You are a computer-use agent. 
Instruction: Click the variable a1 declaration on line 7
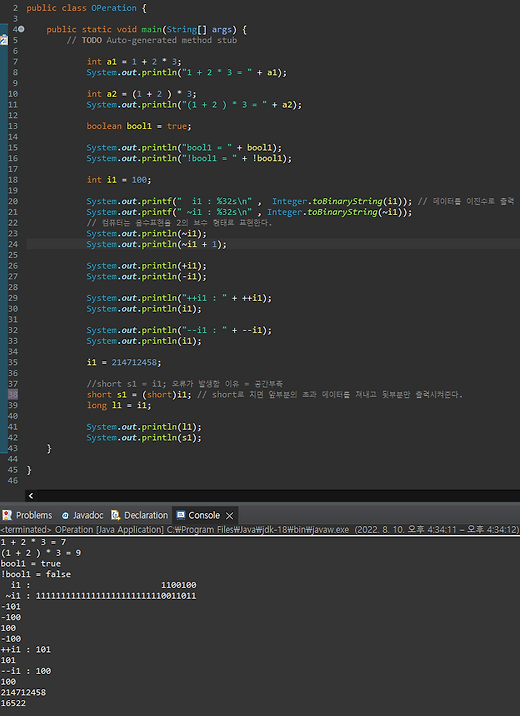[x=111, y=62]
